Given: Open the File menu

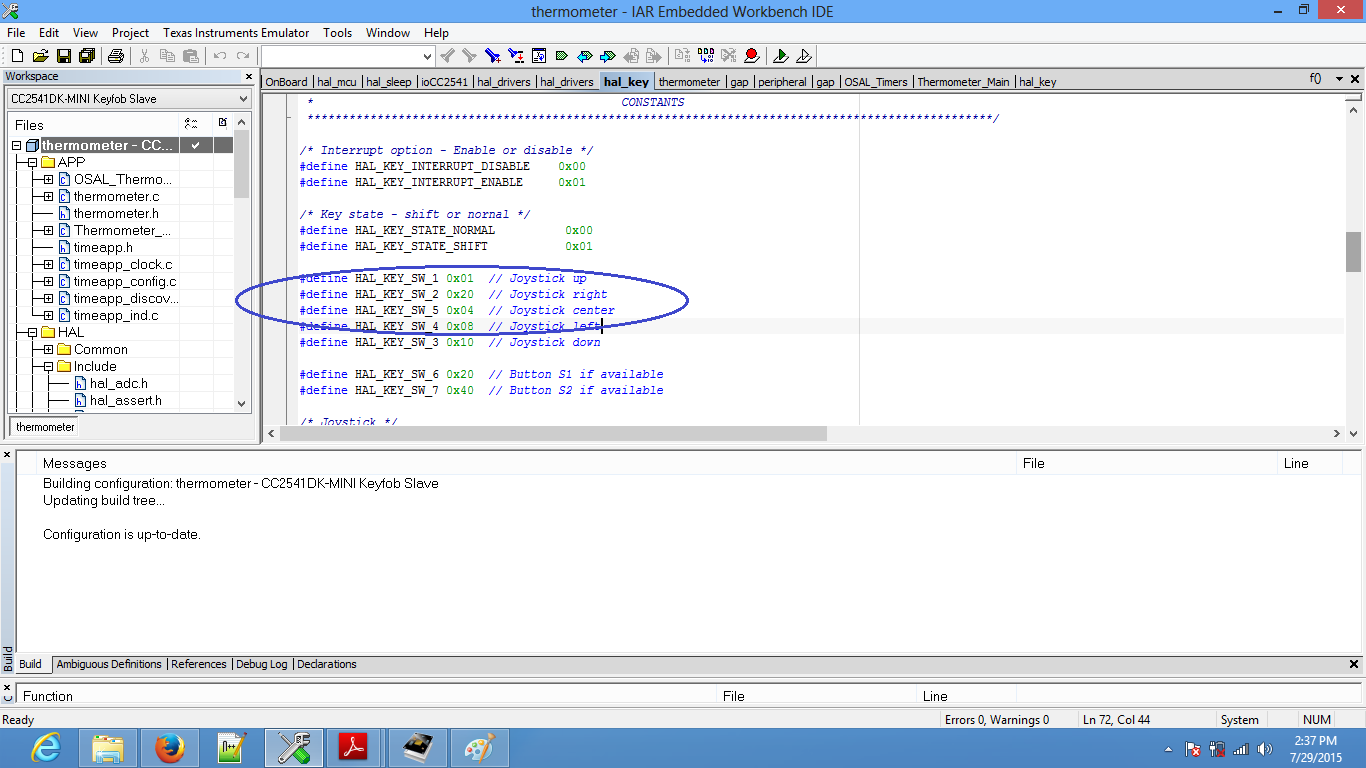Looking at the screenshot, I should (x=16, y=33).
